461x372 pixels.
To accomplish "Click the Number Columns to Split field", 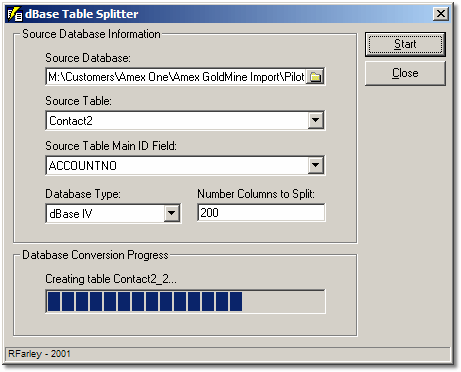I will click(261, 213).
